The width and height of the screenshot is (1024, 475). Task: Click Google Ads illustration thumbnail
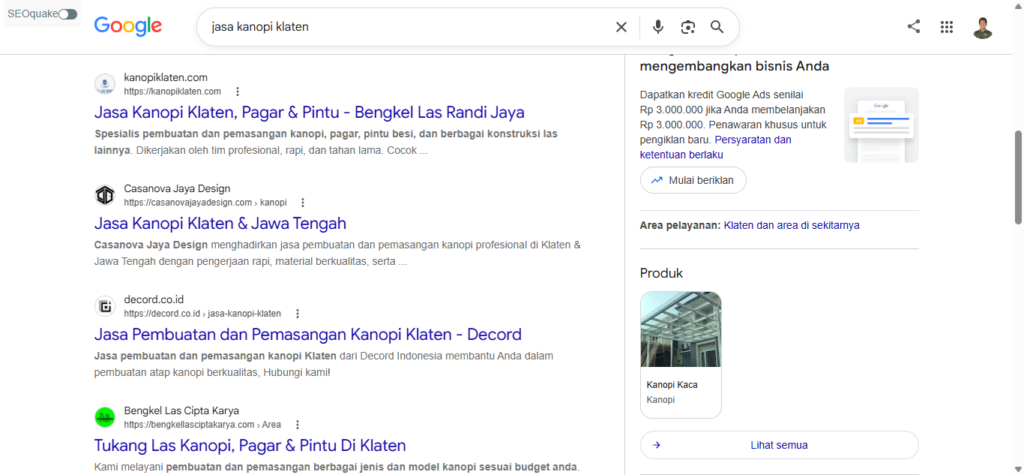(x=881, y=125)
